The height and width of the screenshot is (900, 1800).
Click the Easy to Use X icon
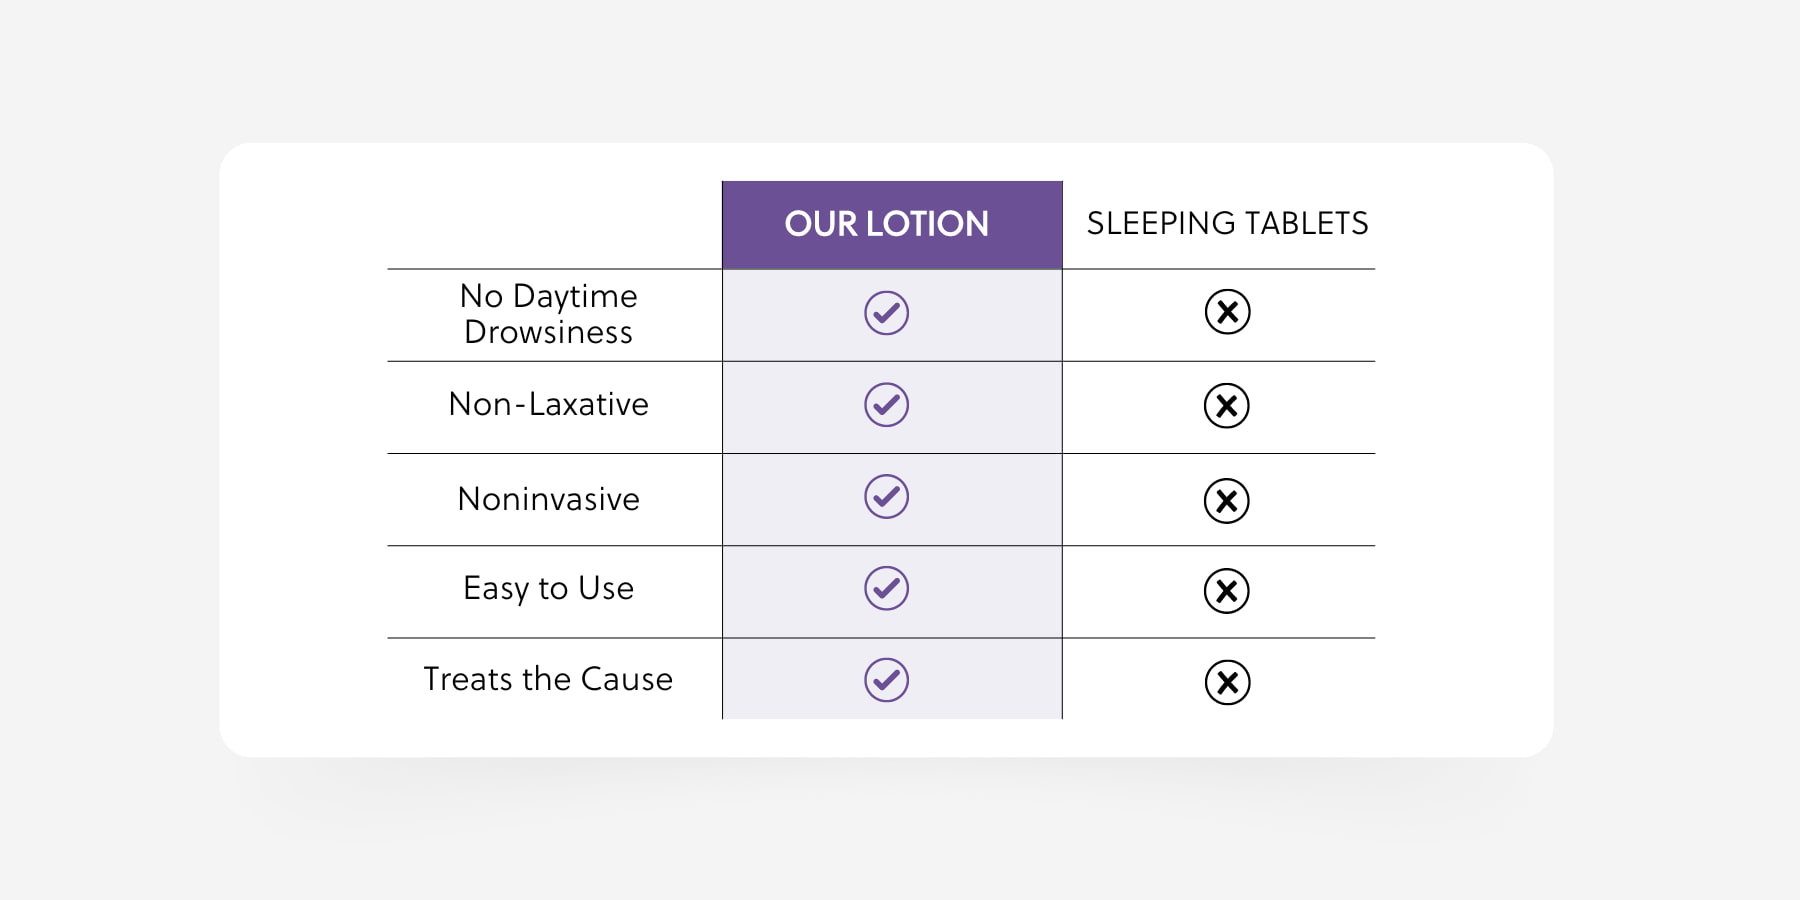point(1227,591)
